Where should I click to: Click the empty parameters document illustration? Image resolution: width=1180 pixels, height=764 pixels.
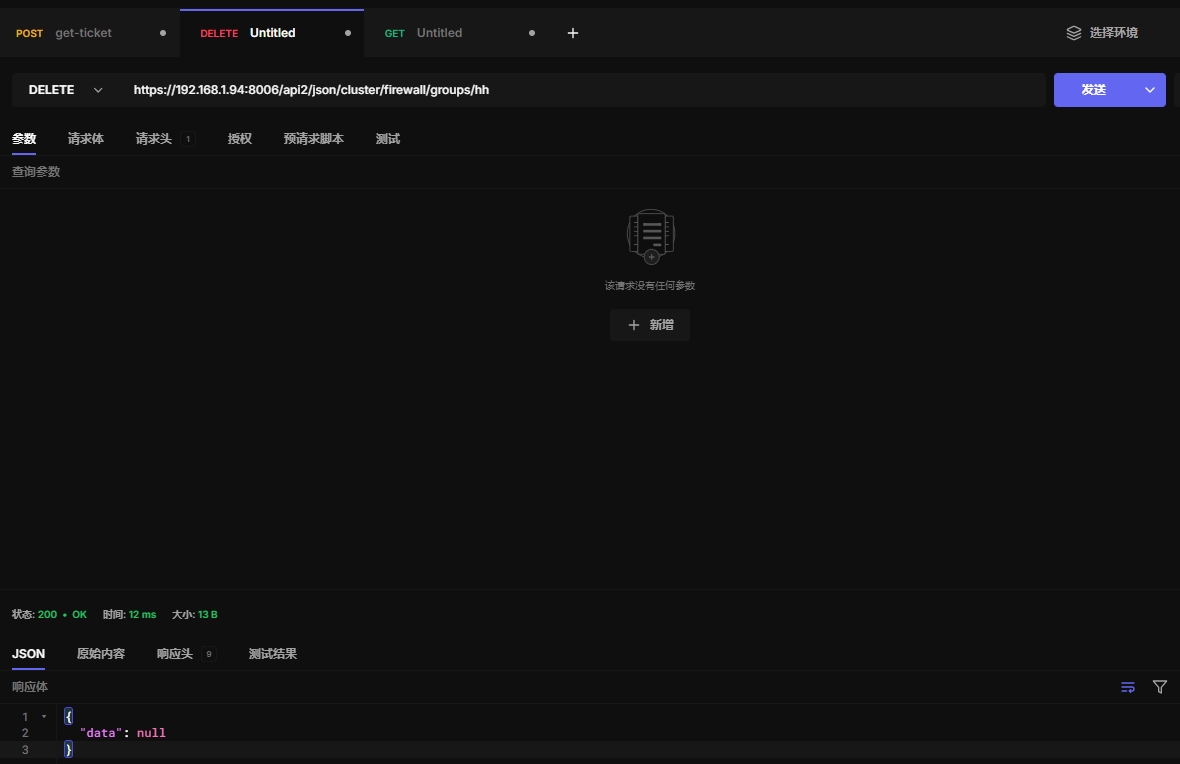(650, 236)
